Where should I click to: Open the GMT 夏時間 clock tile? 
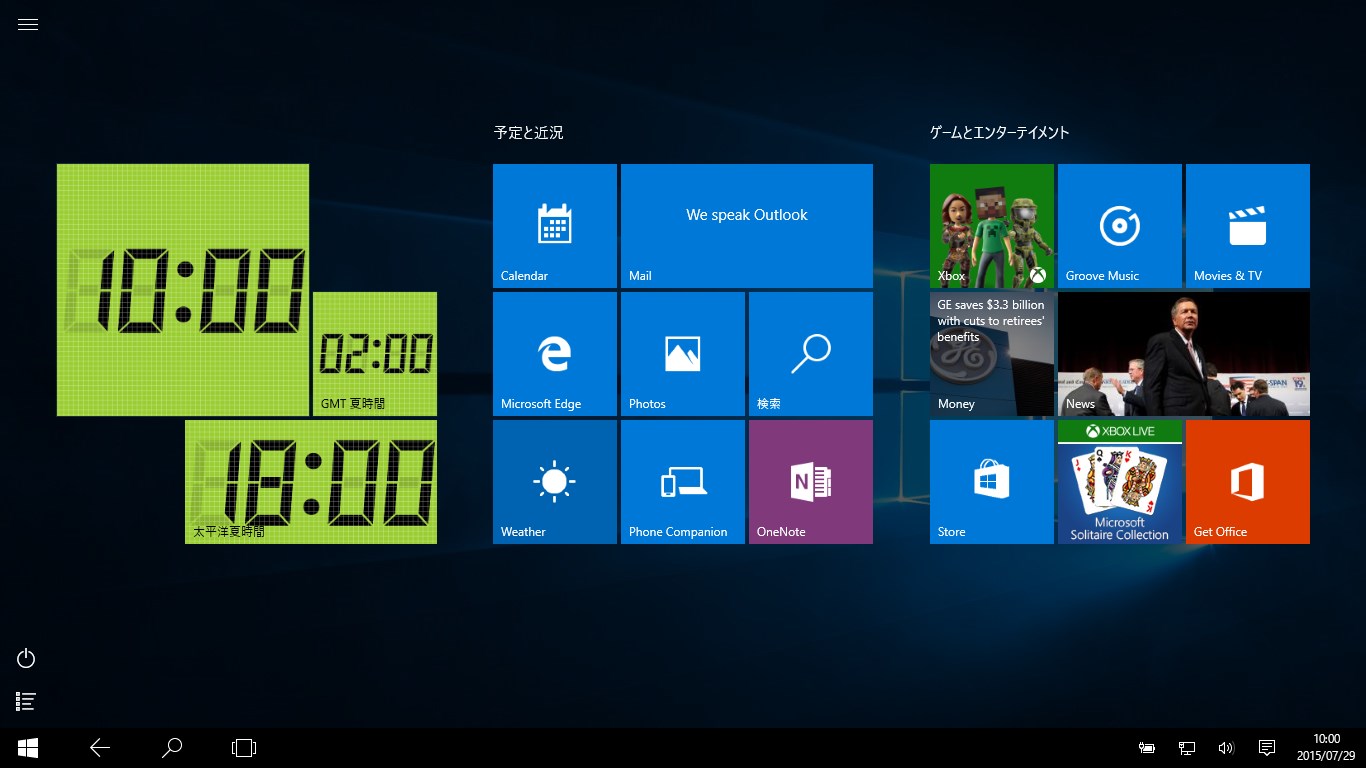[375, 354]
